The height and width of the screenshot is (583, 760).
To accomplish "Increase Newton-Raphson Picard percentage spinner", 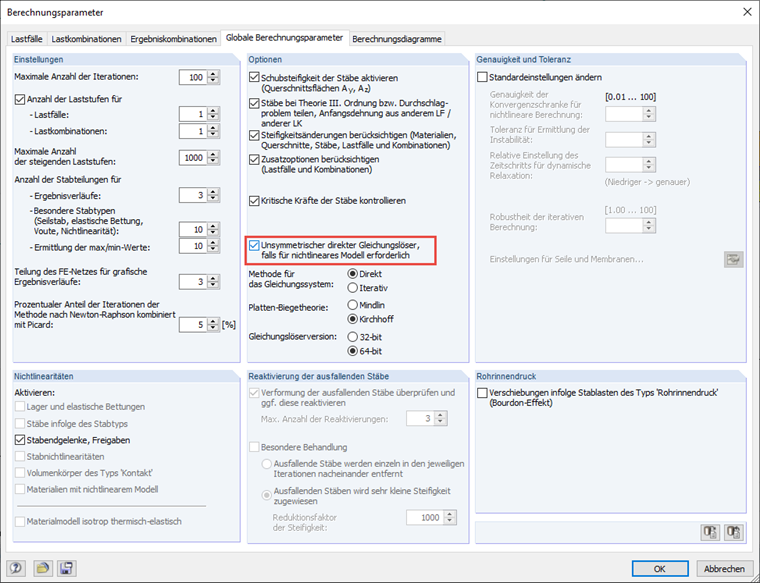I will click(214, 321).
